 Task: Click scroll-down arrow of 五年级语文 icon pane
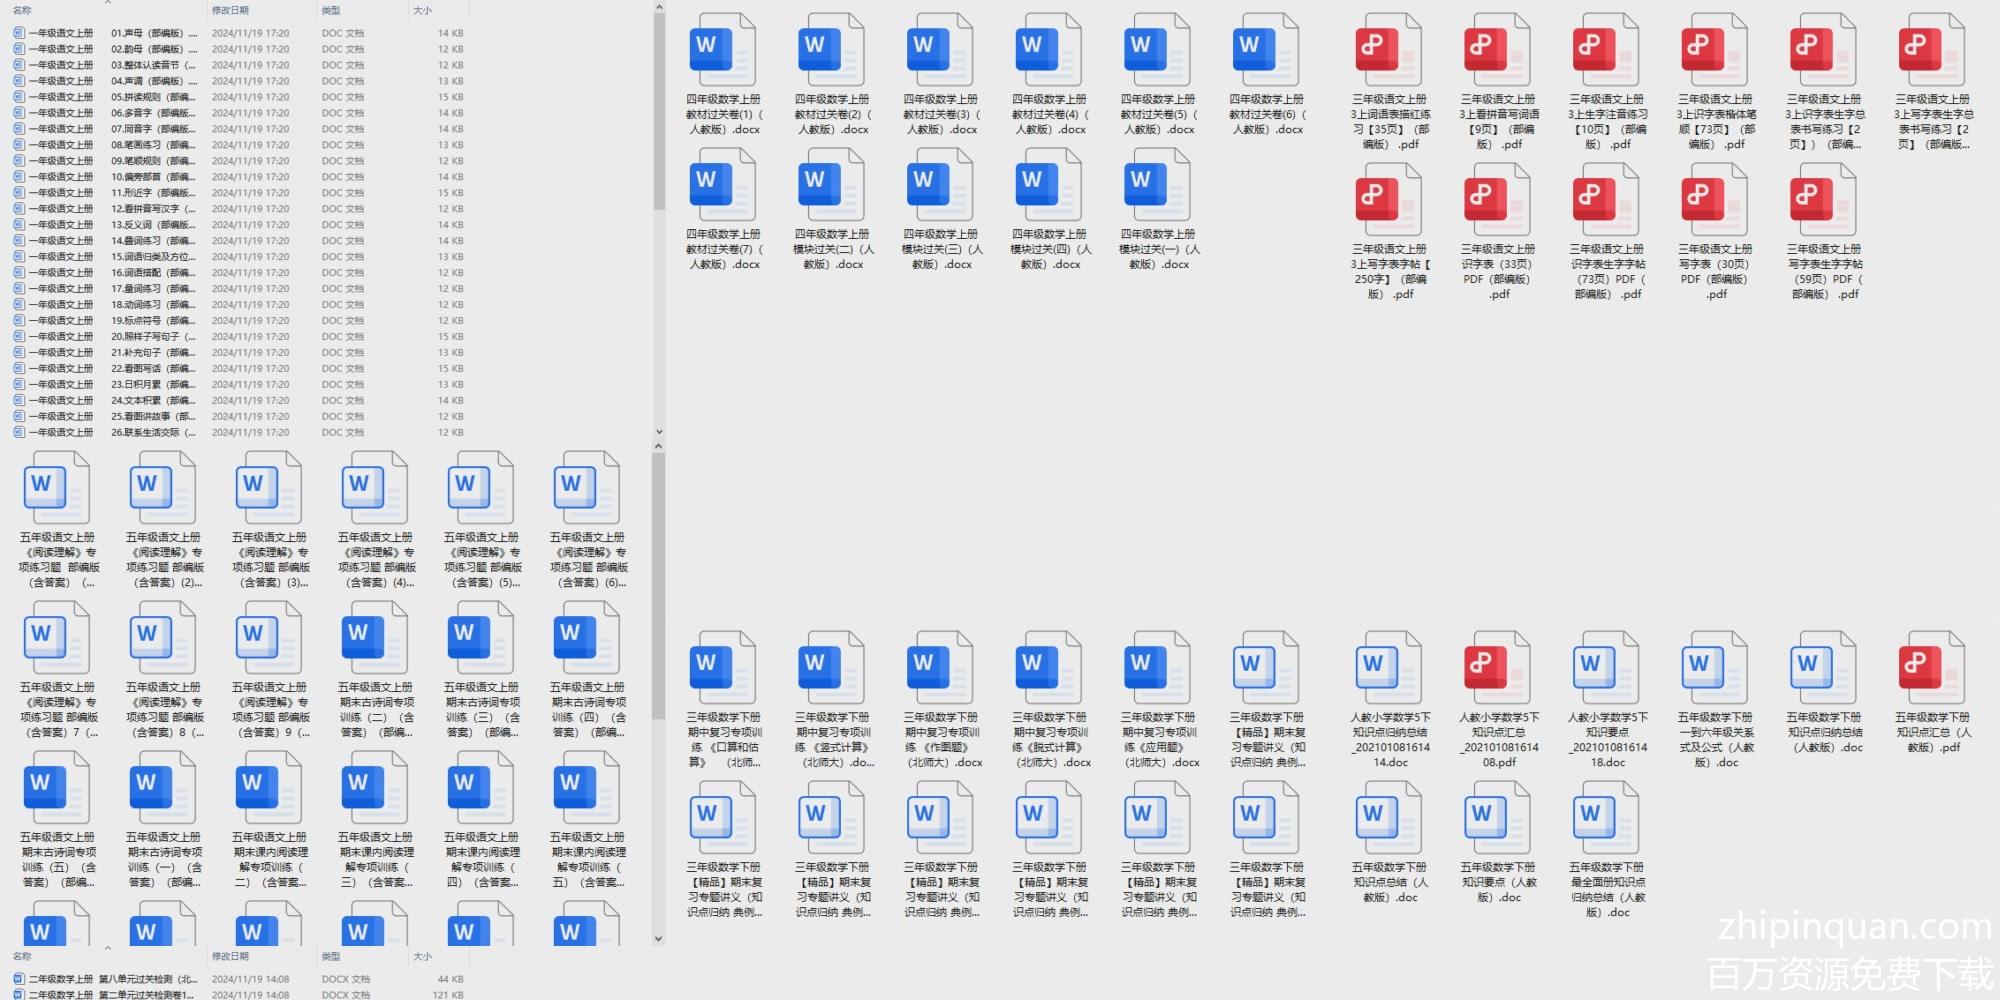point(658,939)
